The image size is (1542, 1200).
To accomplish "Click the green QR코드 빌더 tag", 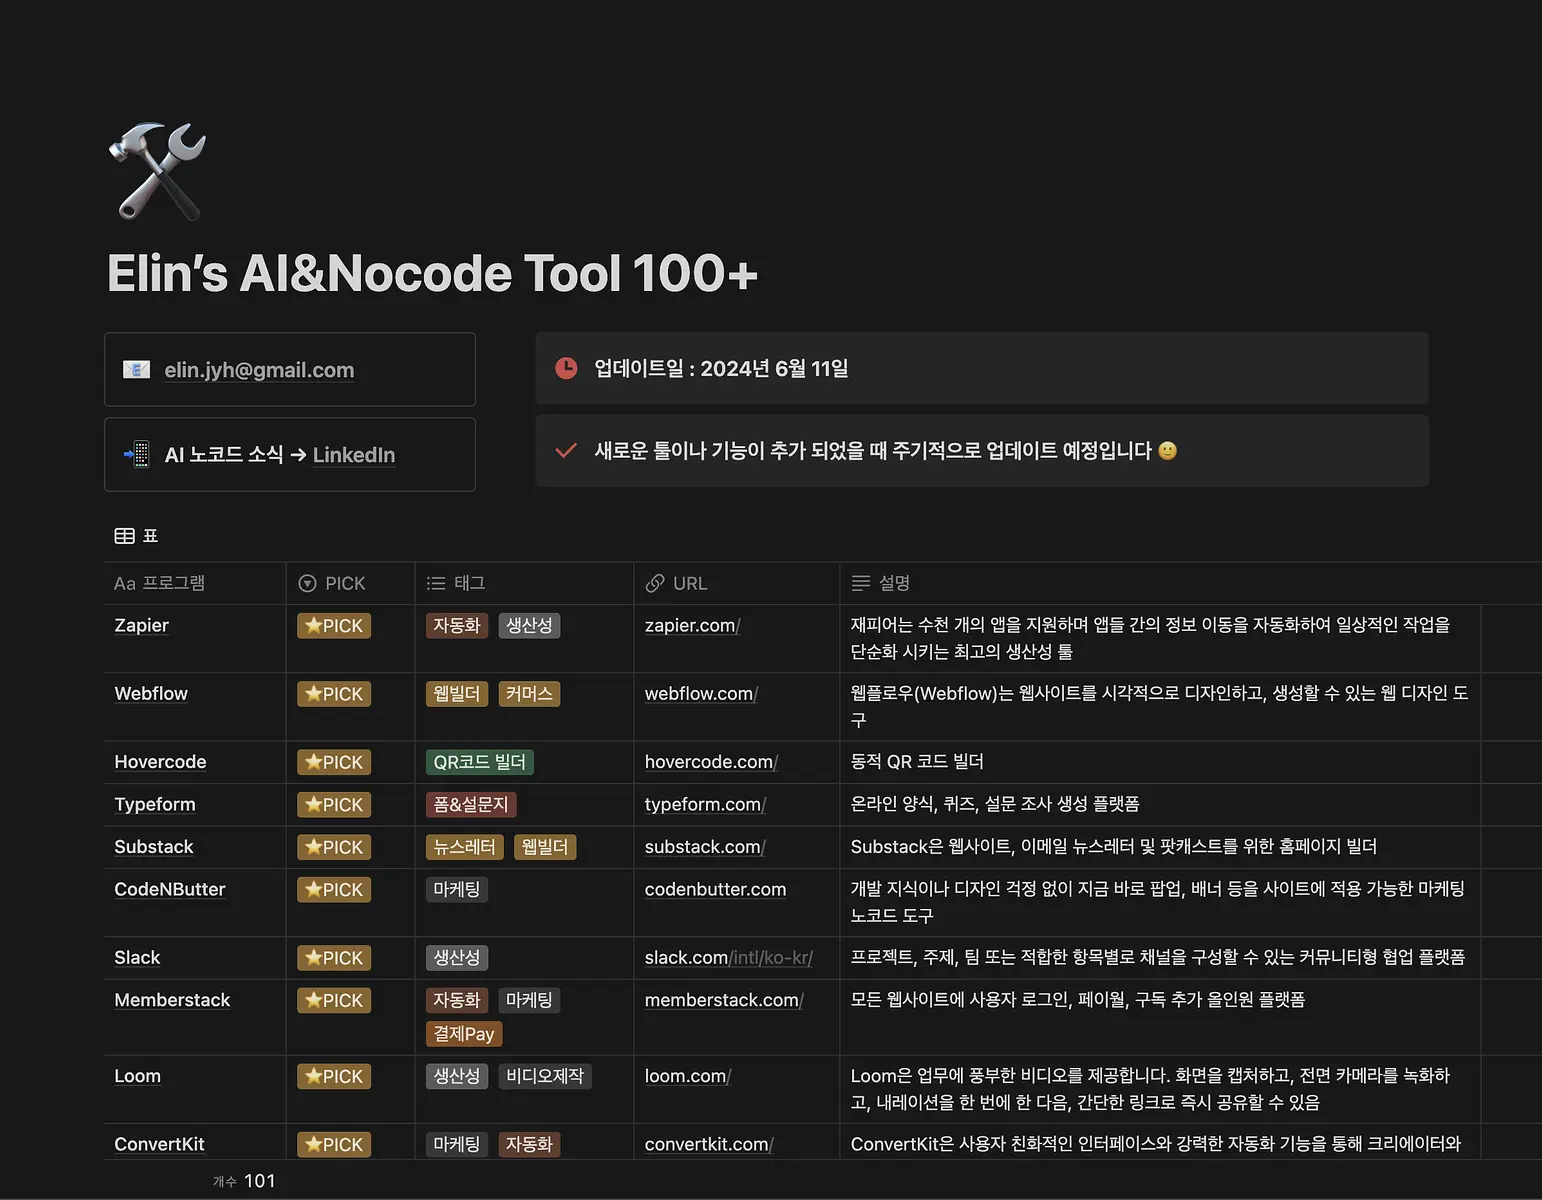I will click(479, 762).
